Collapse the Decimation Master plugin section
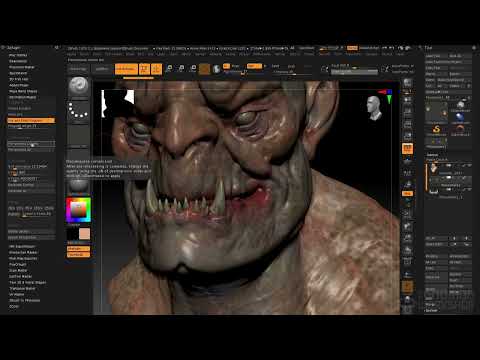The image size is (480, 360). click(22, 97)
